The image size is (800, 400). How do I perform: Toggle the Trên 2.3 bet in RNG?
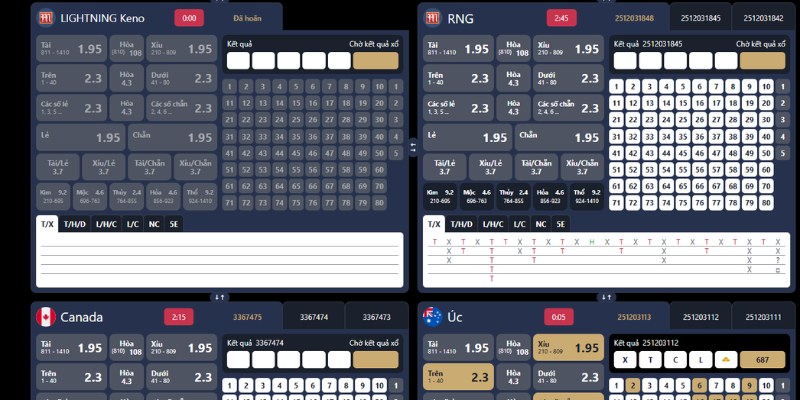[458, 78]
